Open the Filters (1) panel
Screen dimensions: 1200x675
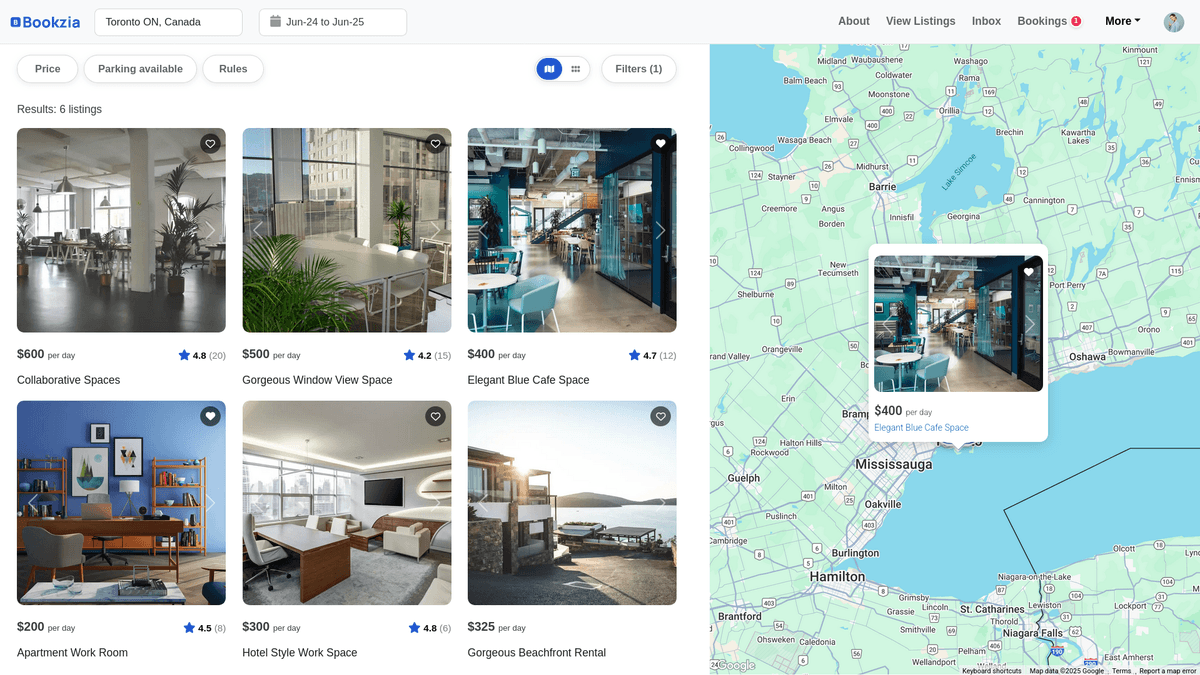[x=638, y=69]
